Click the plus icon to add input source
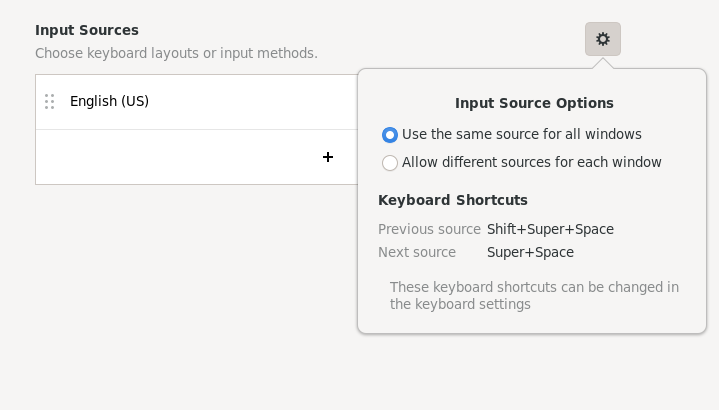Screen dimensions: 719x410 (327, 157)
